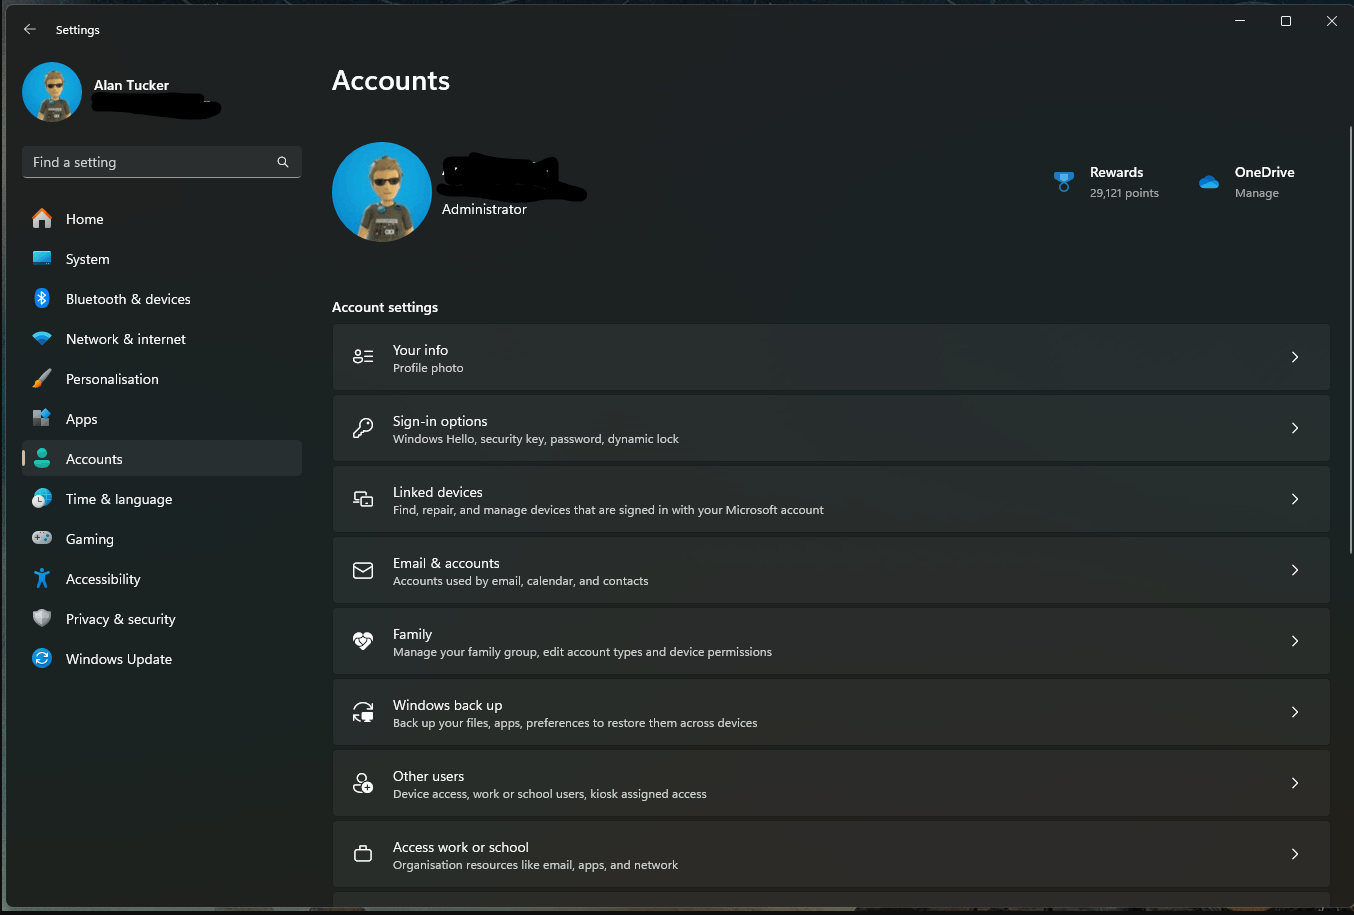This screenshot has height=915, width=1354.
Task: Click the Rewards medal icon
Action: click(x=1064, y=182)
